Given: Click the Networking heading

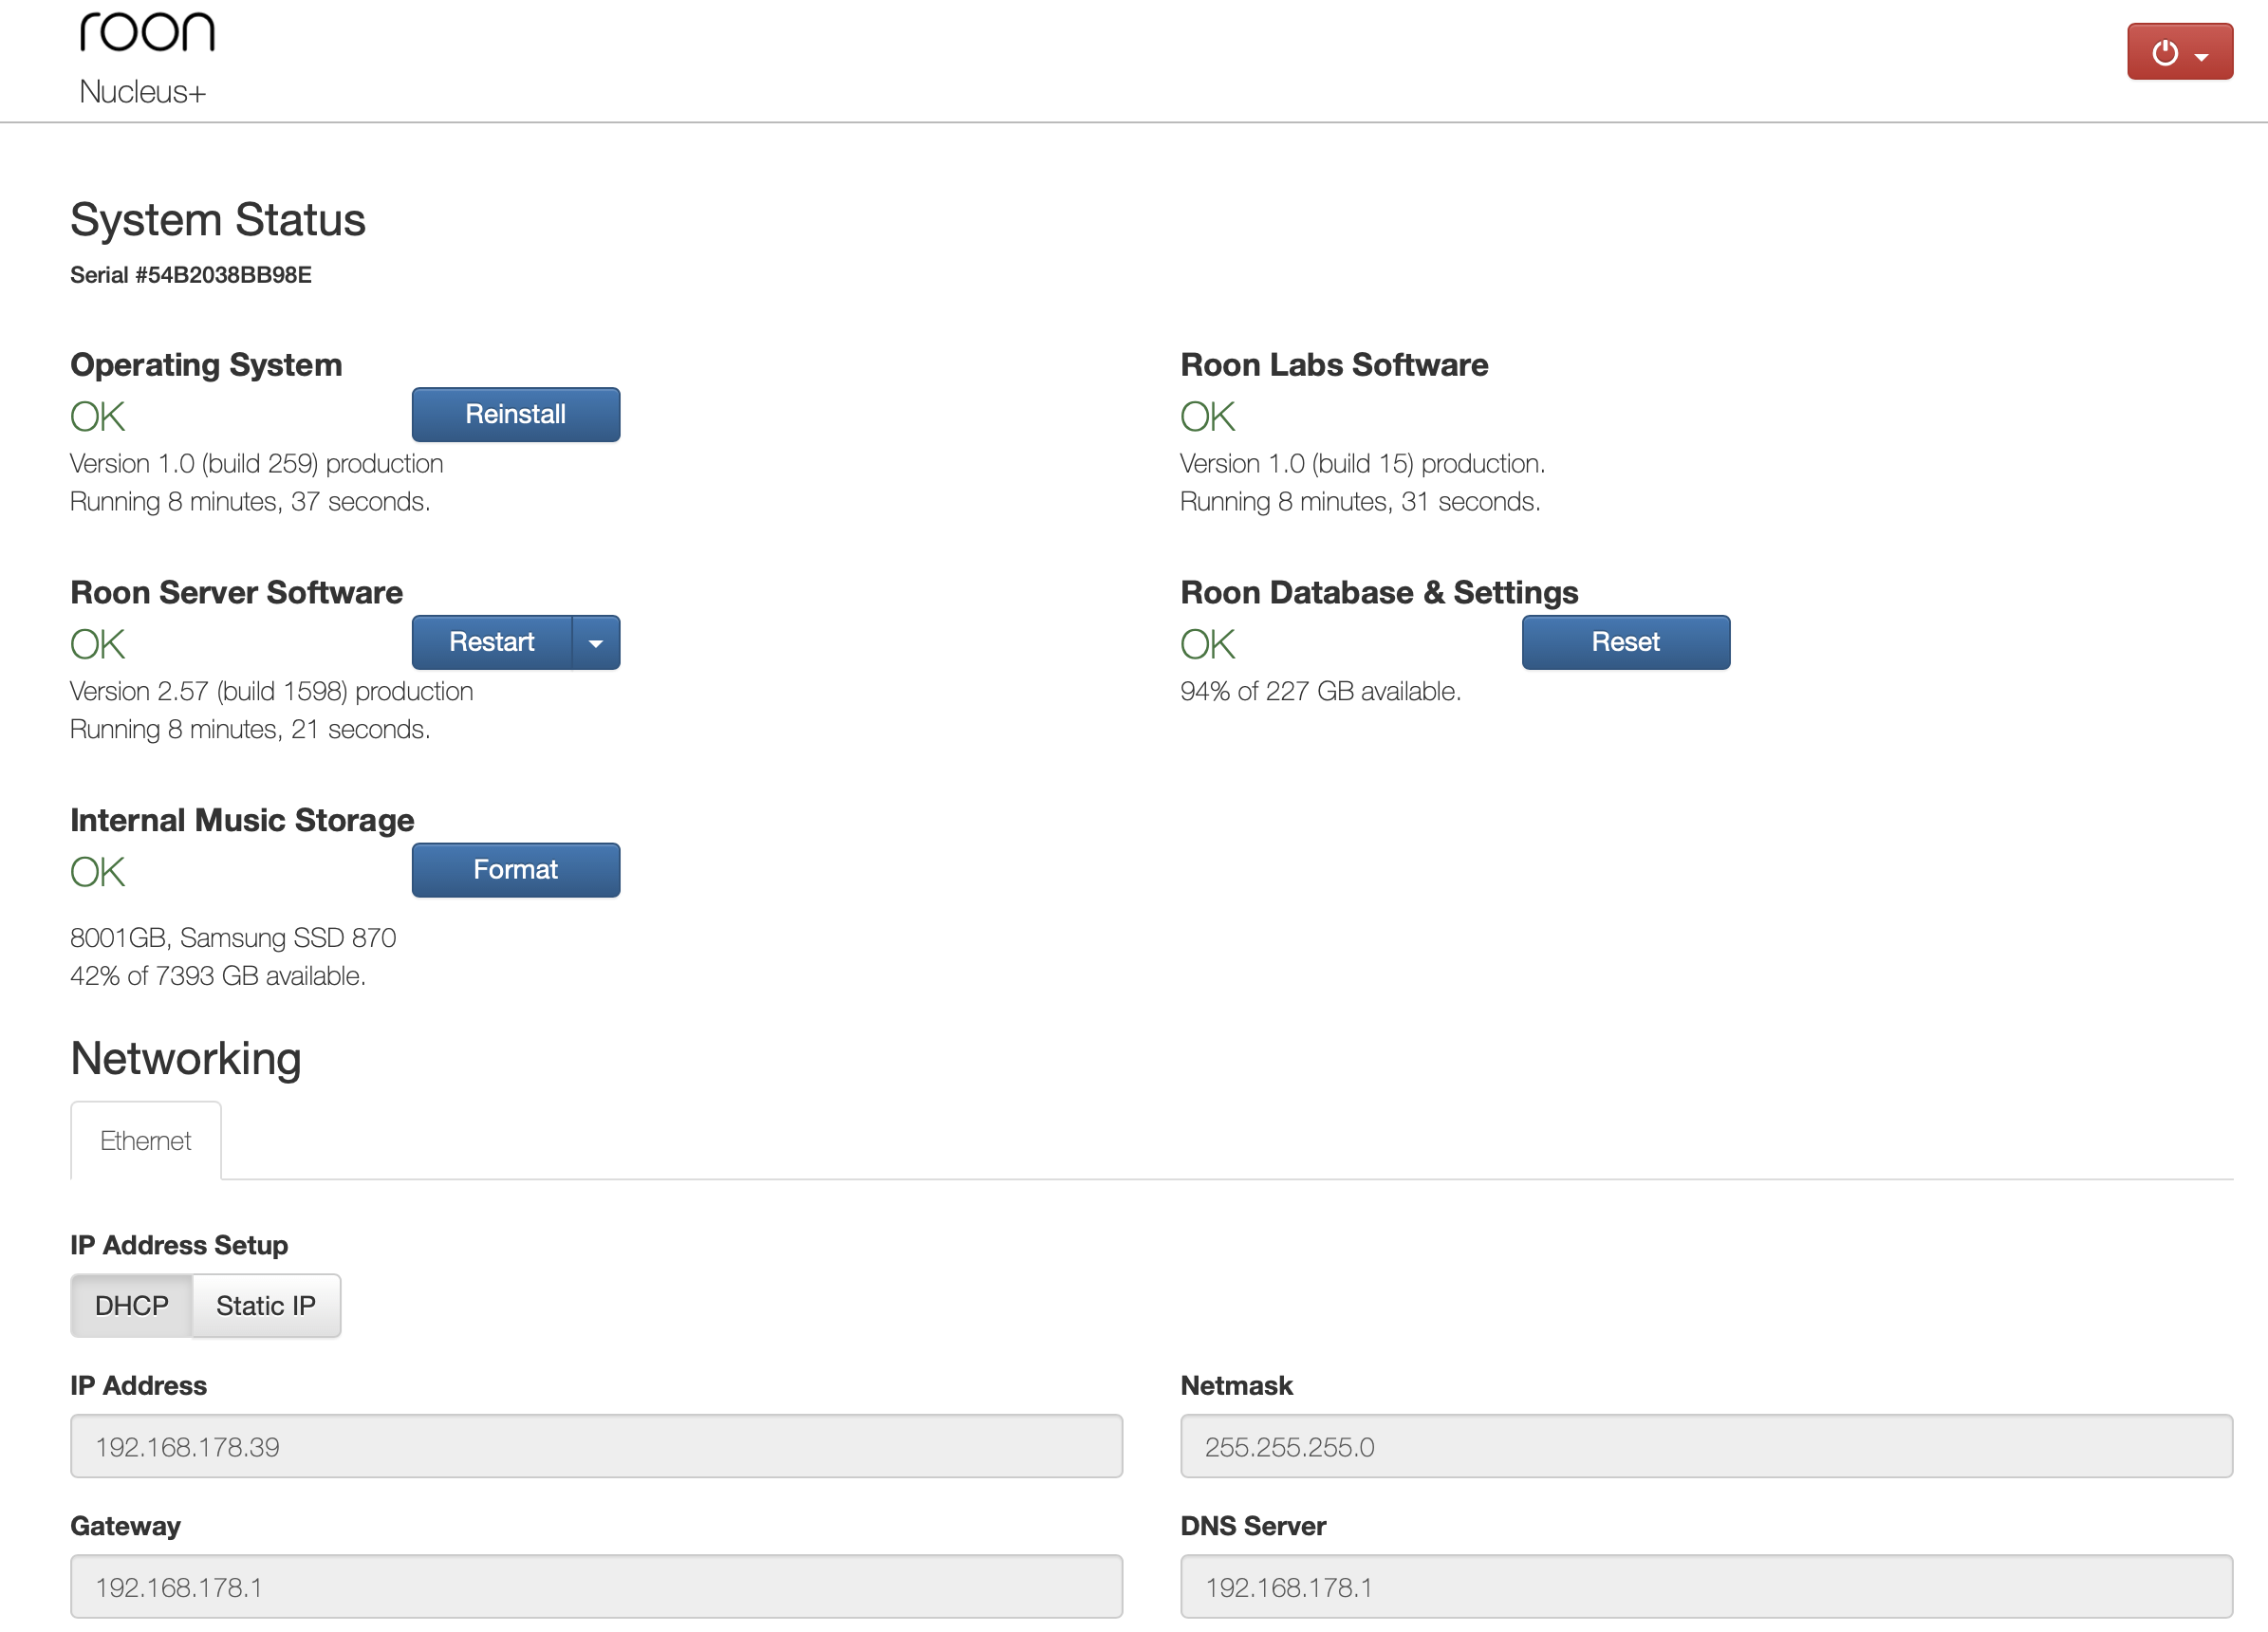Looking at the screenshot, I should [185, 1058].
